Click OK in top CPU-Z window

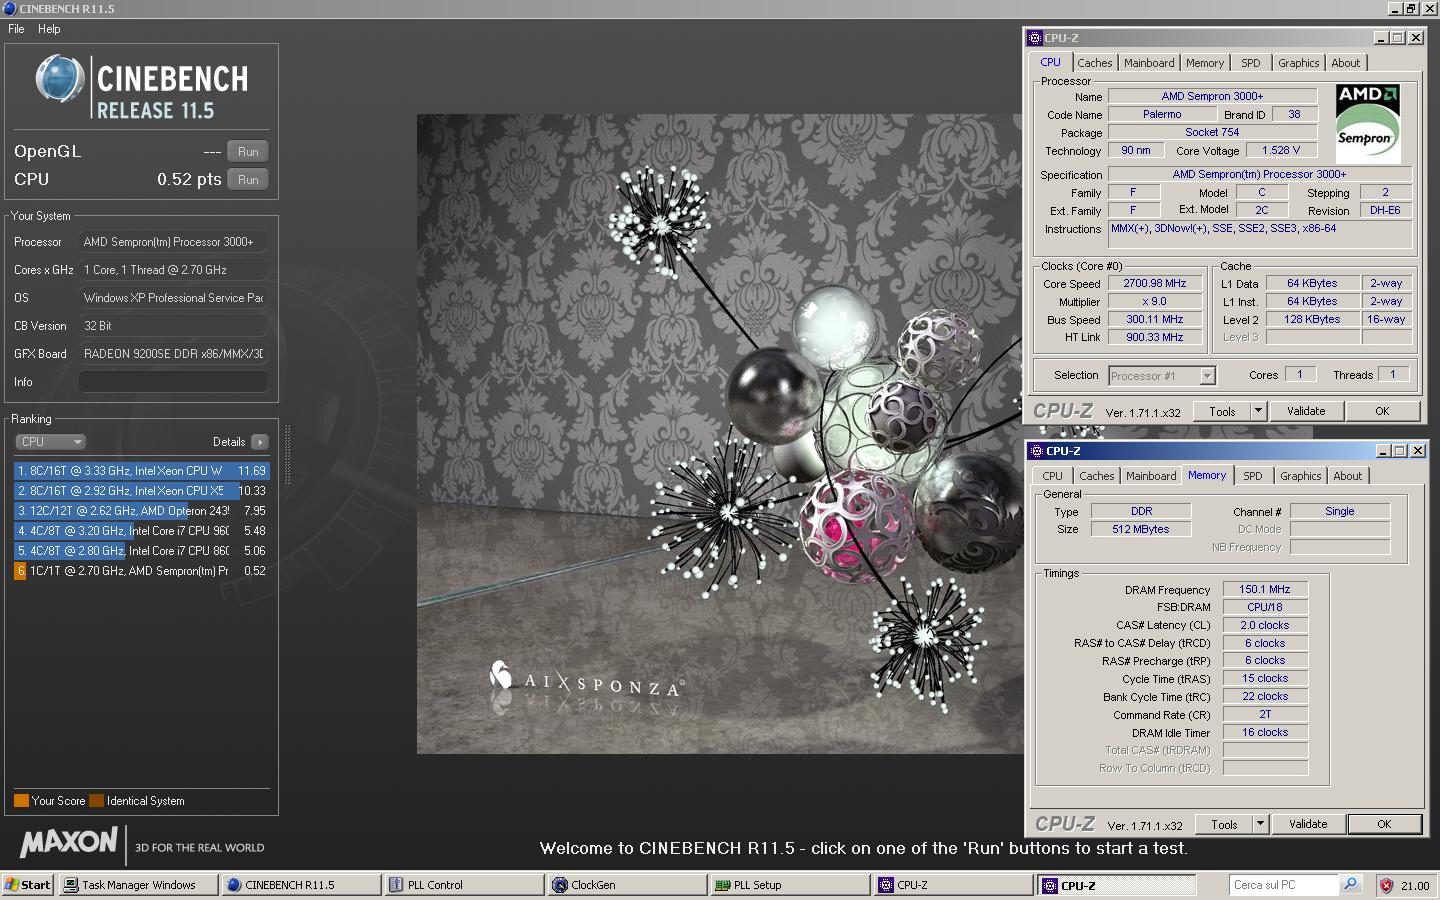point(1382,412)
